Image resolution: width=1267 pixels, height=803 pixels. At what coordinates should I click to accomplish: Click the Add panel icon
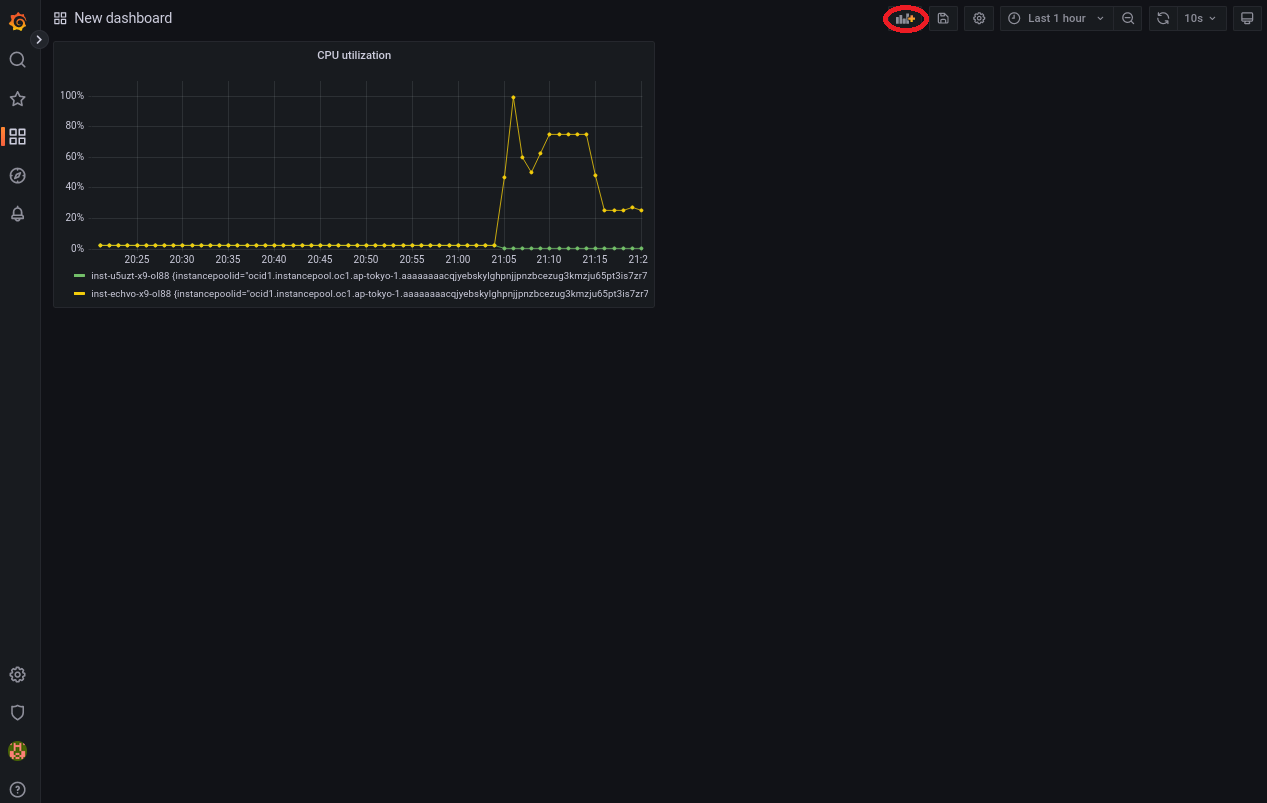[x=905, y=18]
